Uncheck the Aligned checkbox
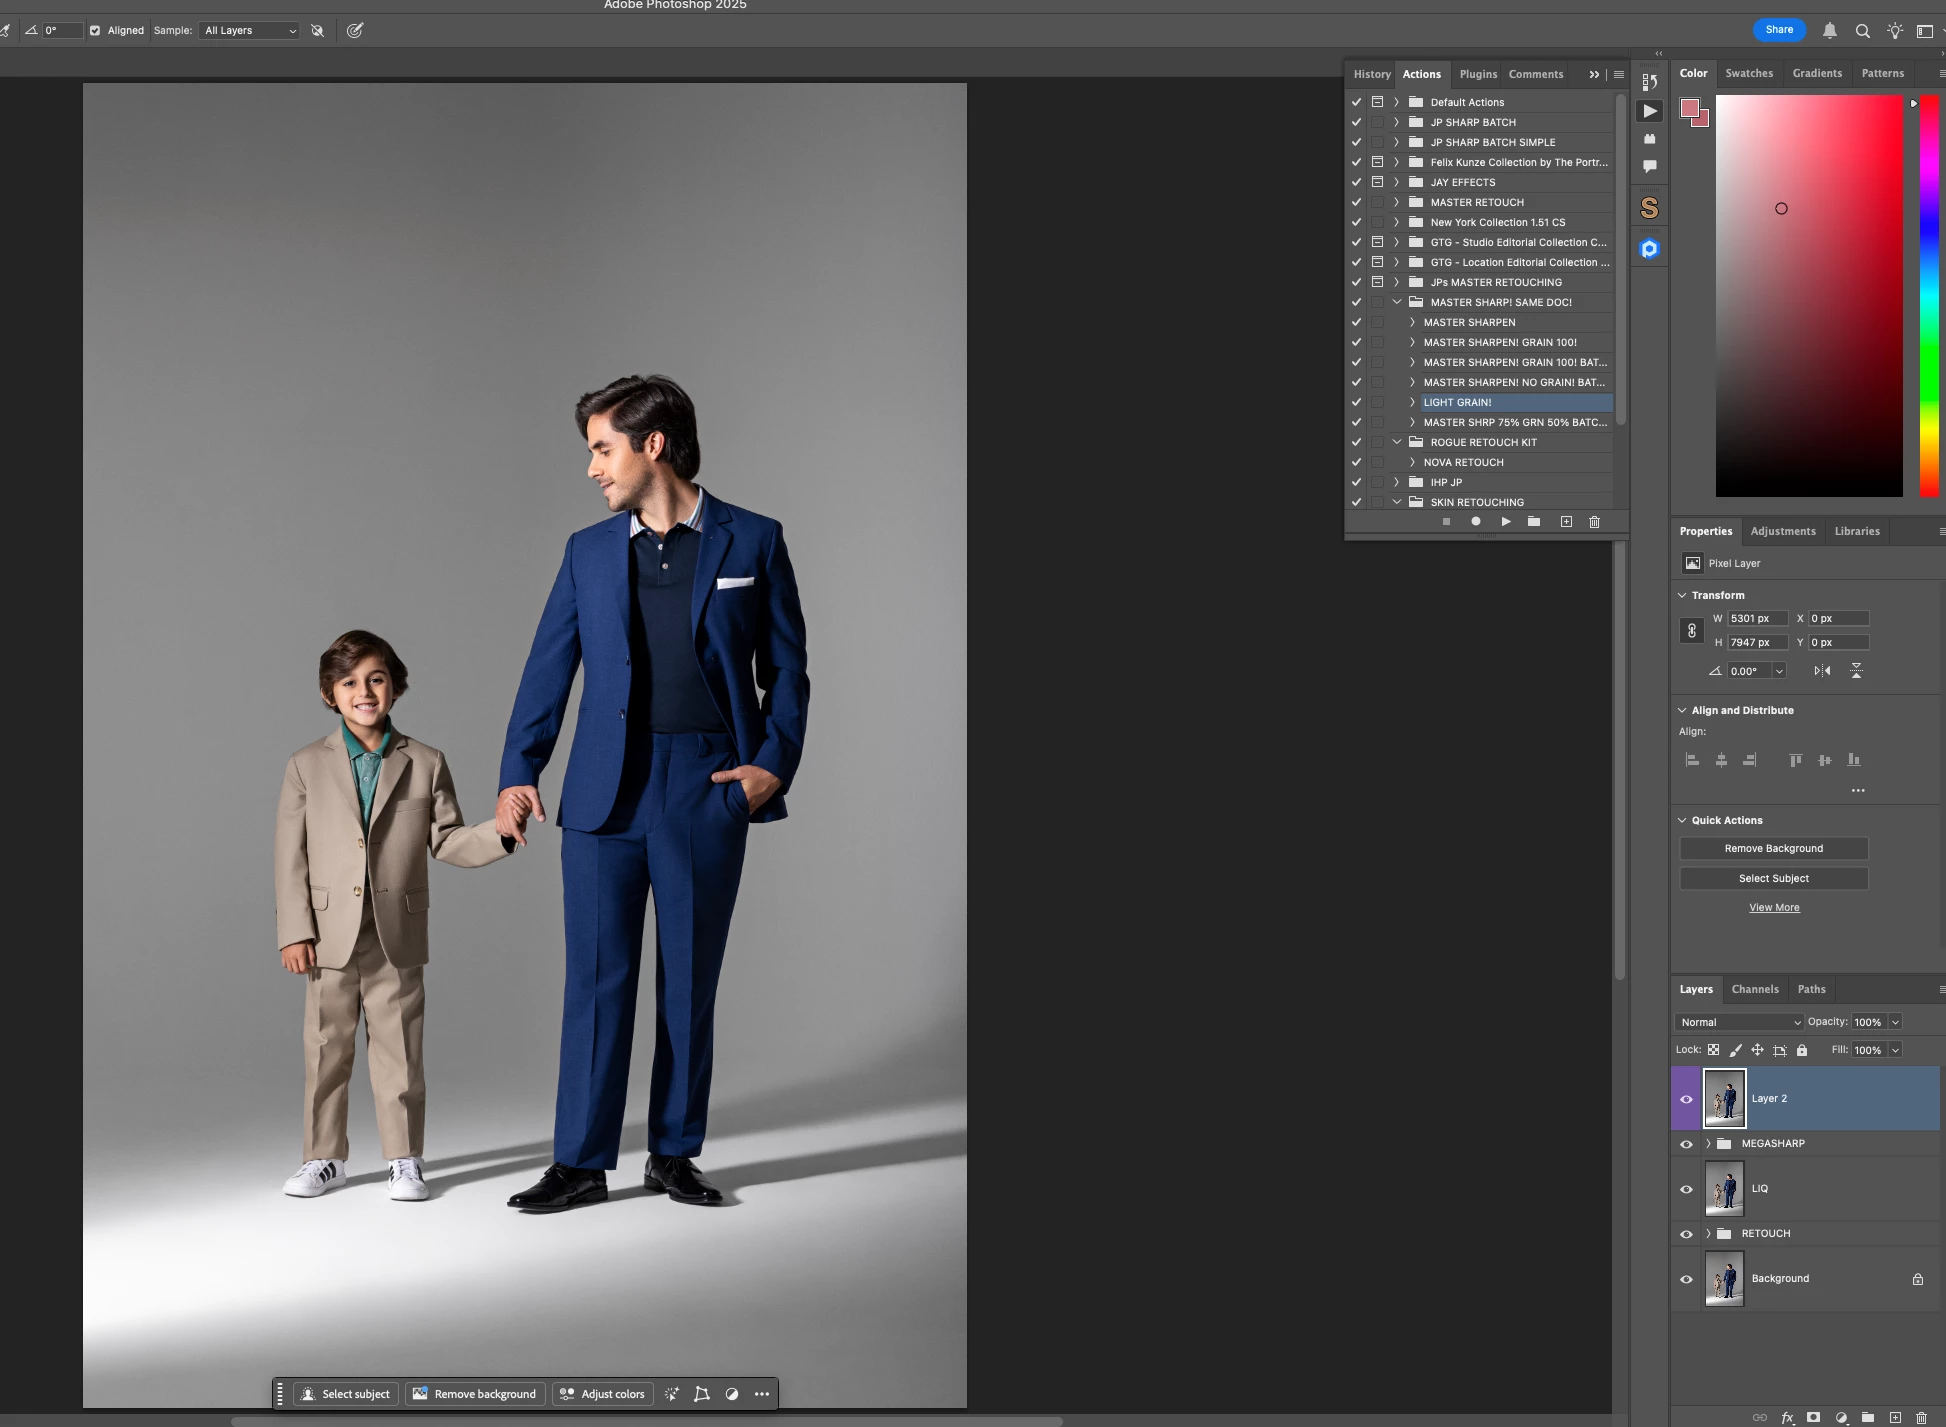This screenshot has height=1427, width=1946. coord(95,31)
